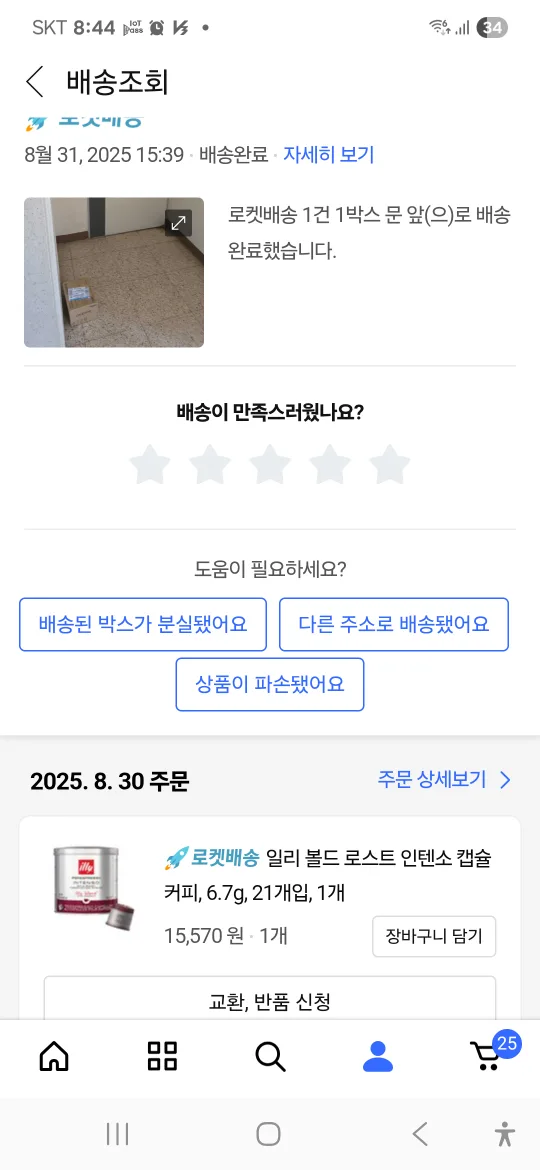Screen dimensions: 540x1170
Task: Open 주문 상세보기 chevron link
Action: pyautogui.click(x=445, y=780)
